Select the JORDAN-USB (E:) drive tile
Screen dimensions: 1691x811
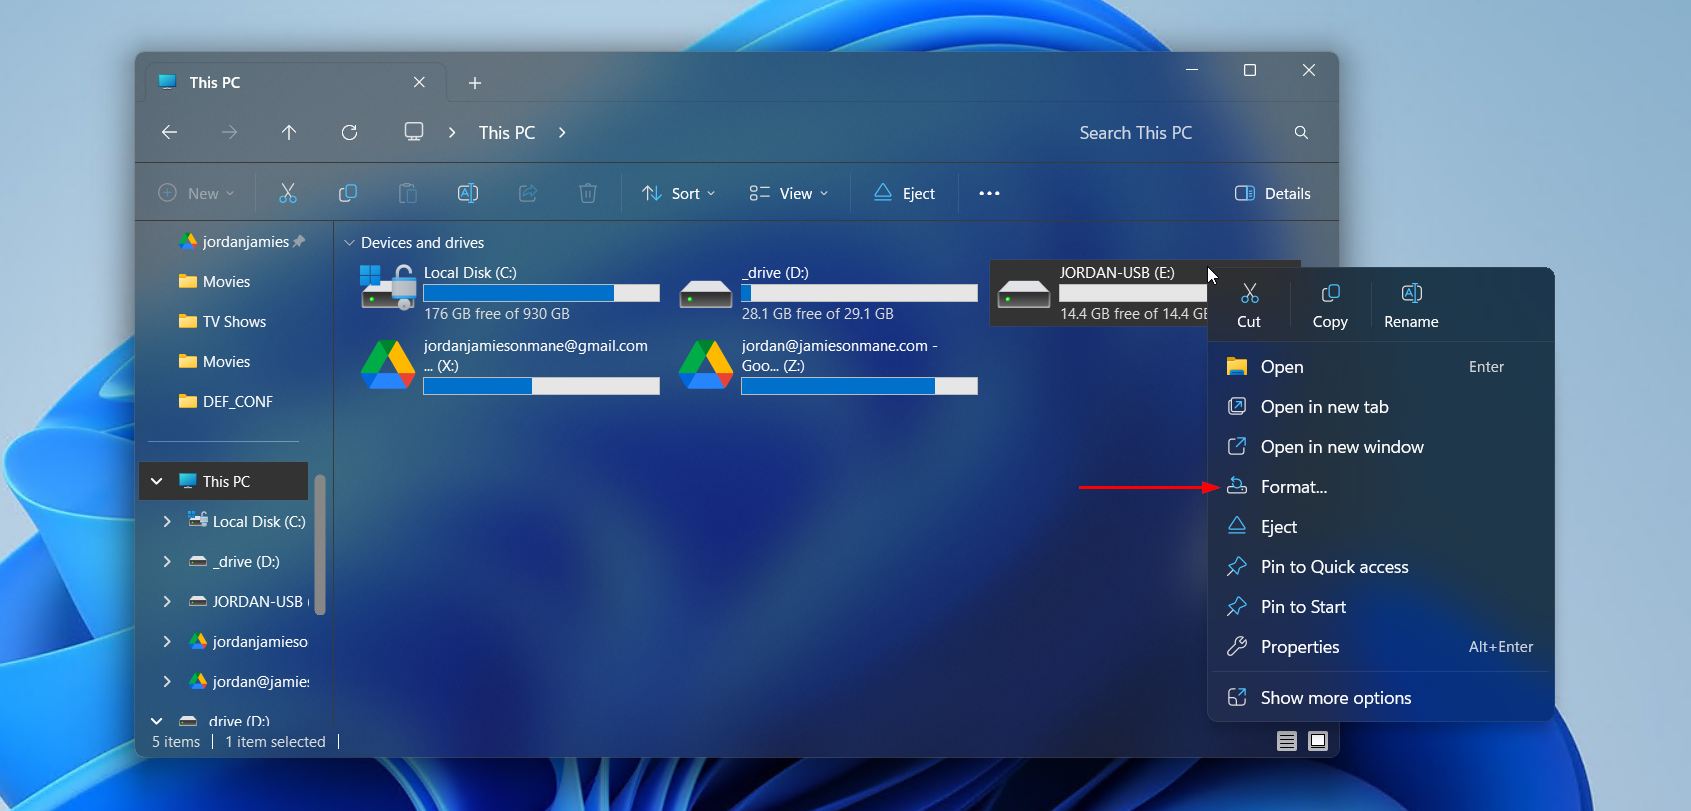pyautogui.click(x=1100, y=292)
